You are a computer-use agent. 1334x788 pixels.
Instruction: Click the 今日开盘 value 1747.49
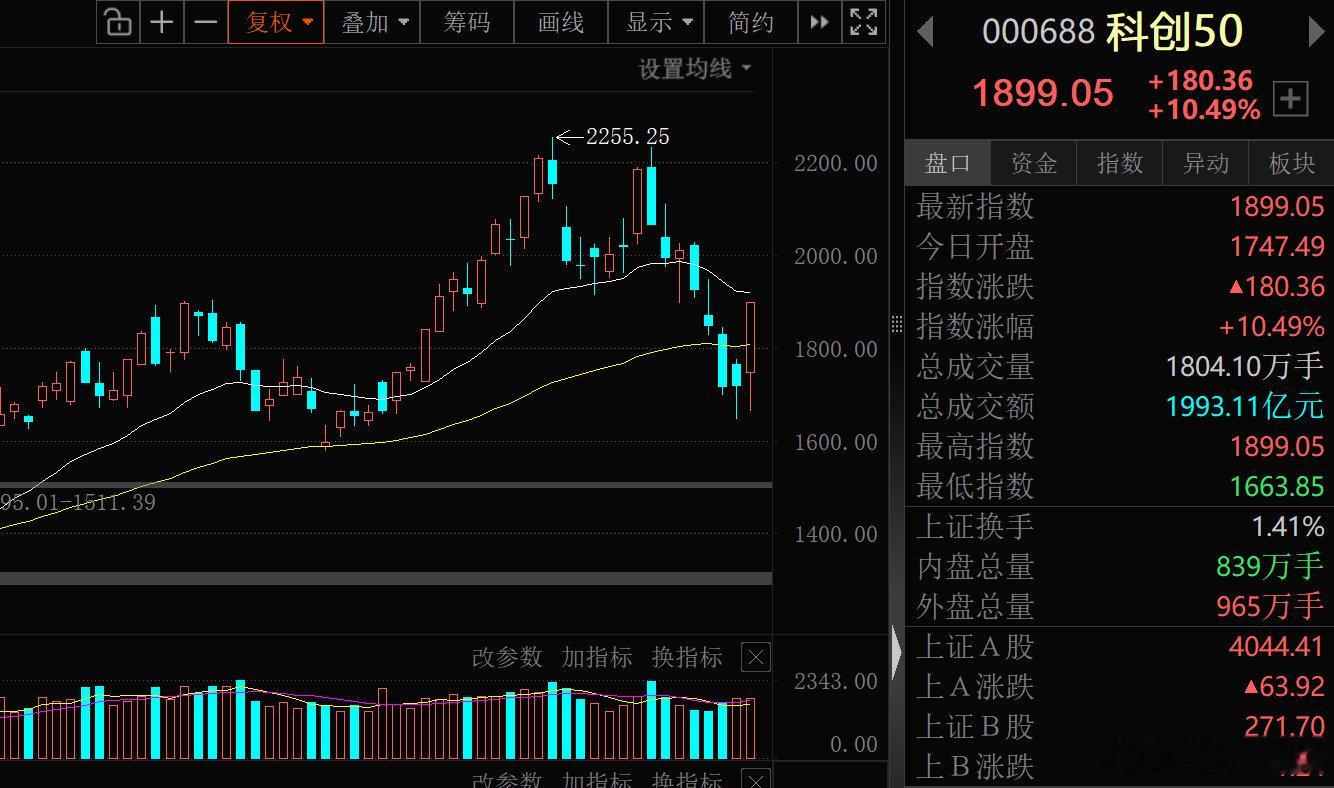tap(1277, 247)
